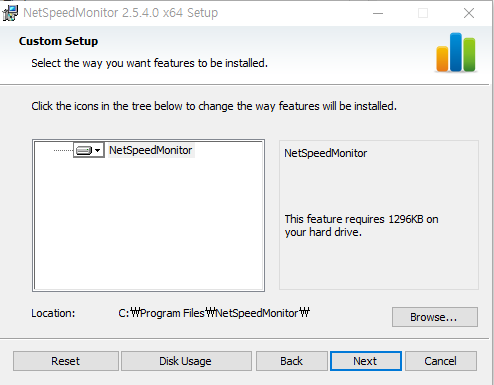Image resolution: width=494 pixels, height=385 pixels.
Task: Minimize the setup window
Action: pyautogui.click(x=378, y=13)
